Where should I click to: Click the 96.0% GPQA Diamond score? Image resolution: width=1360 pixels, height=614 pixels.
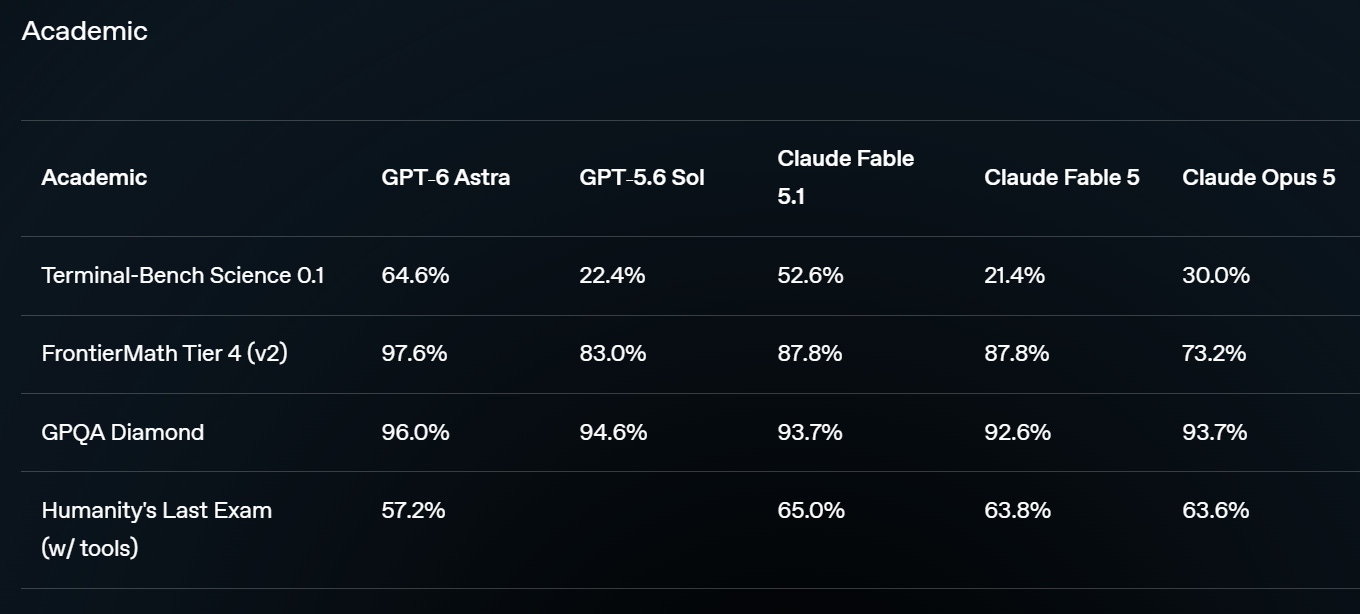tap(415, 432)
